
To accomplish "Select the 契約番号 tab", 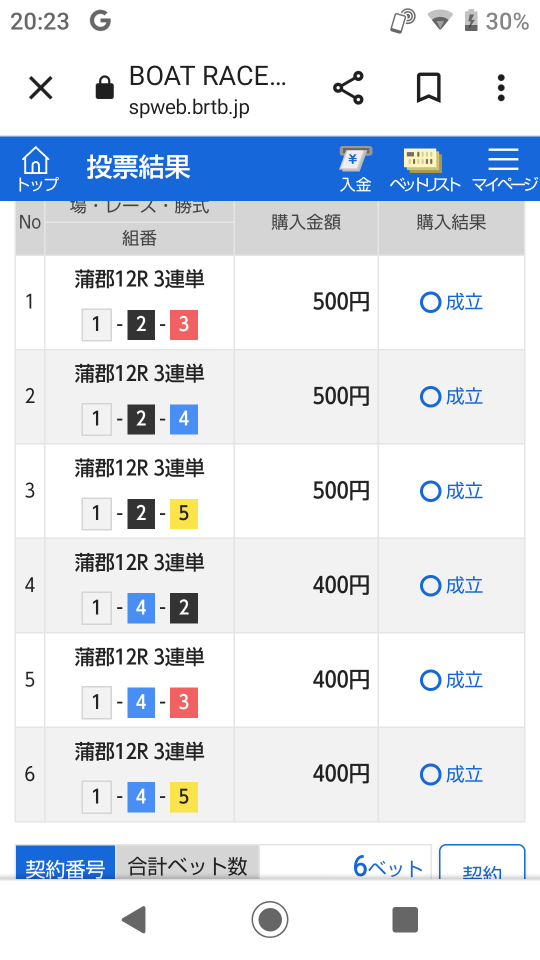I will [x=65, y=863].
